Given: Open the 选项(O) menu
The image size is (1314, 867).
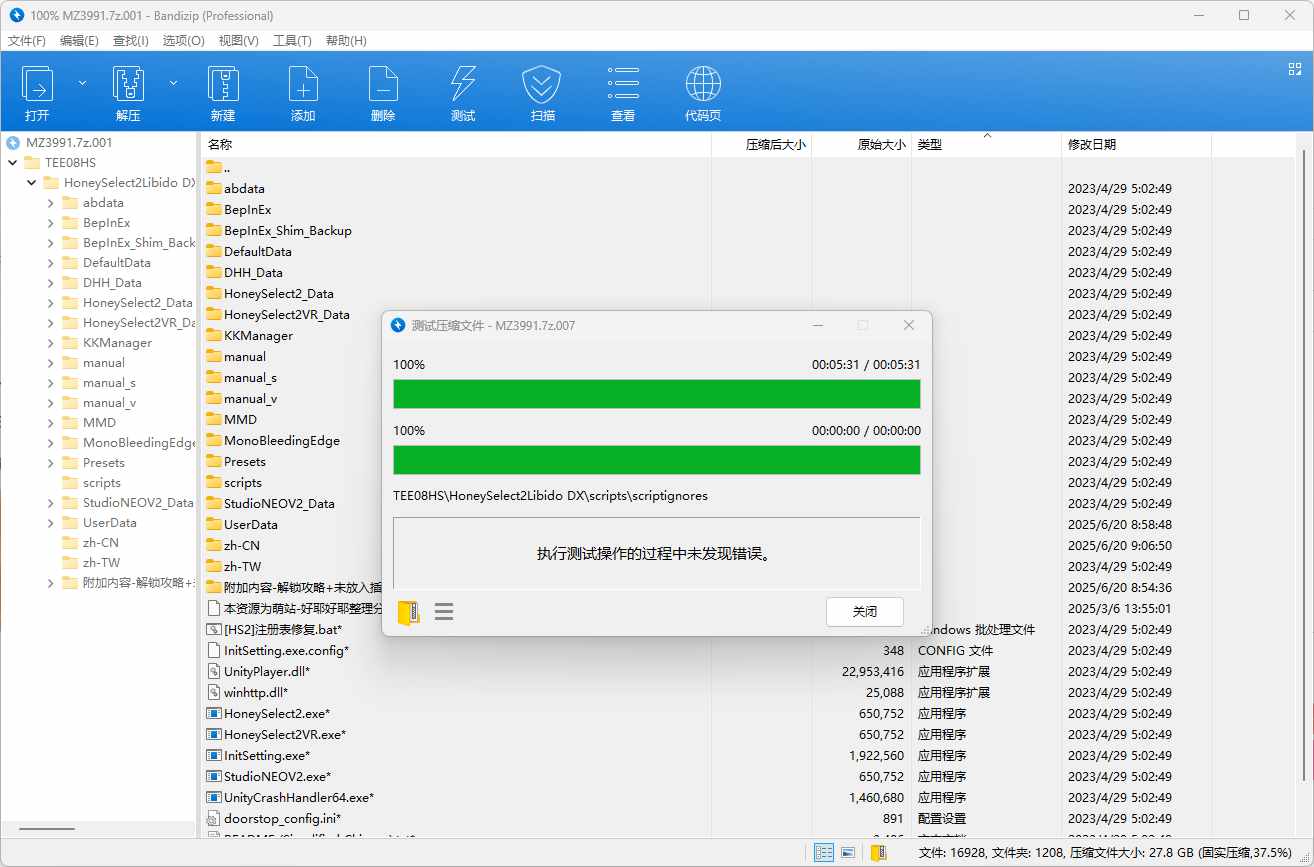Looking at the screenshot, I should click(183, 41).
